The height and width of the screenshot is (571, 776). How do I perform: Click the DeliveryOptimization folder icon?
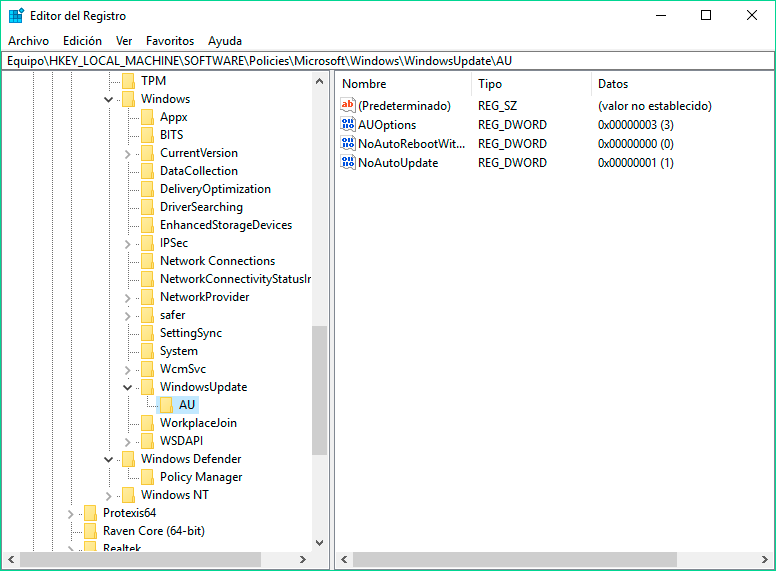147,189
